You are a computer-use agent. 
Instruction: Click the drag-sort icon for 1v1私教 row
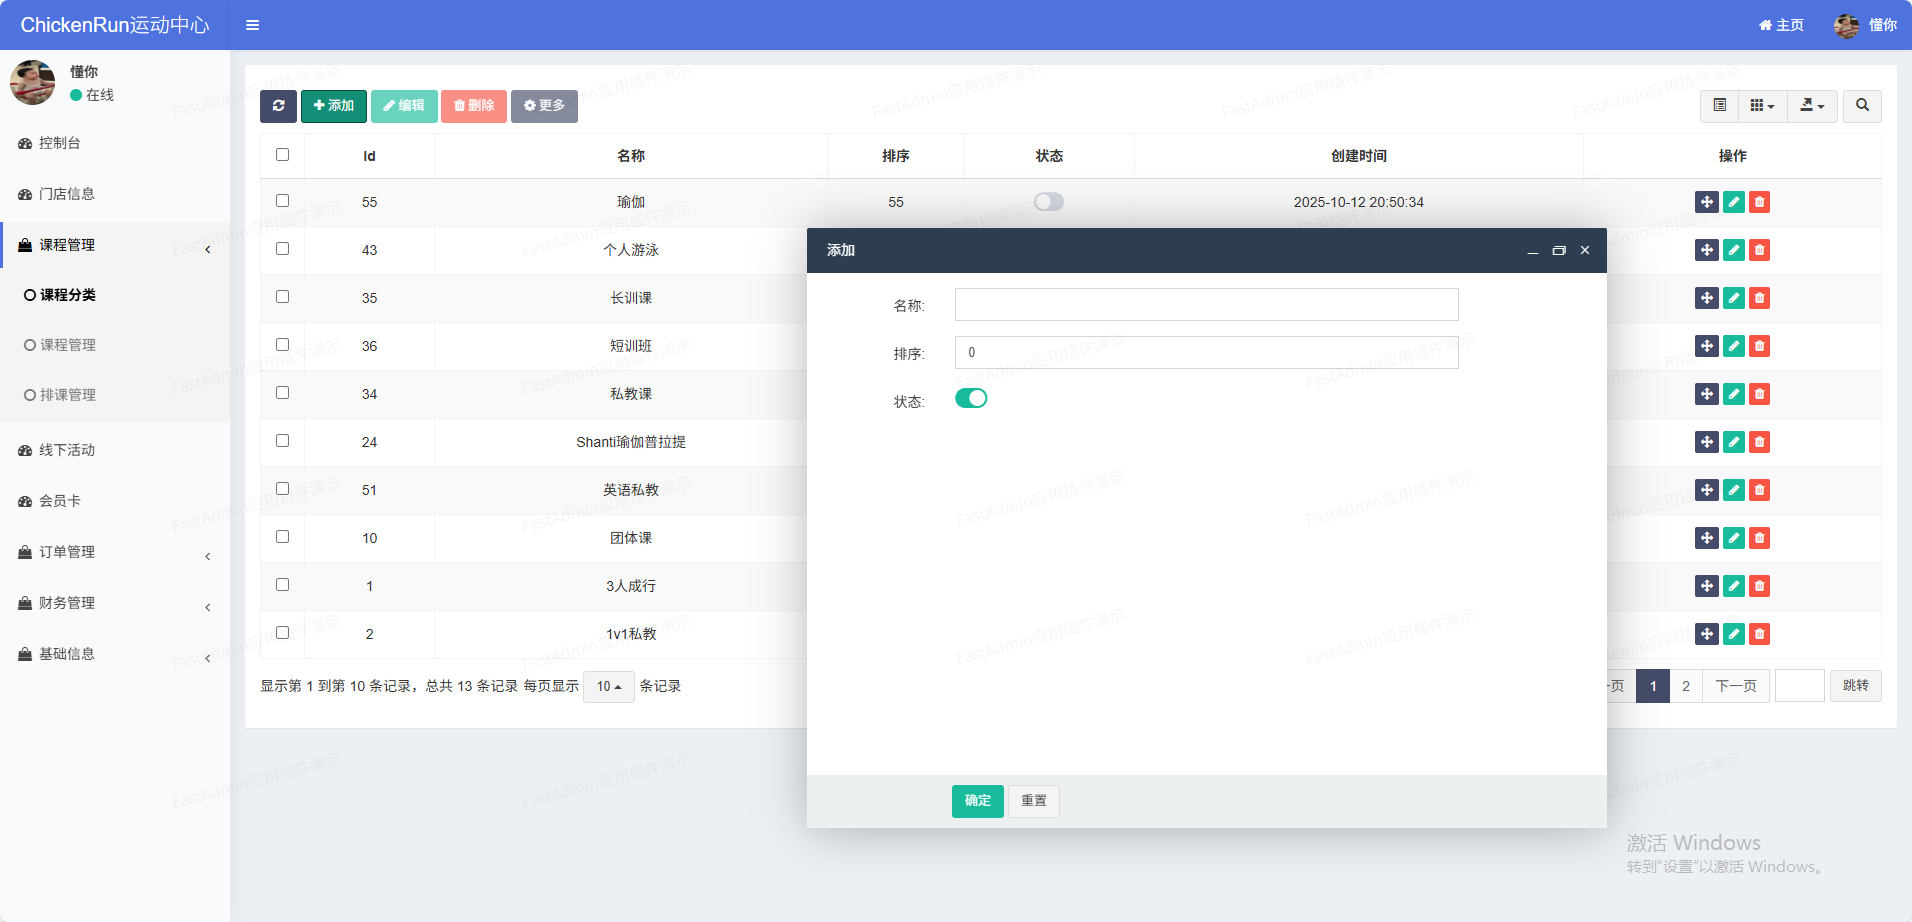click(x=1707, y=634)
